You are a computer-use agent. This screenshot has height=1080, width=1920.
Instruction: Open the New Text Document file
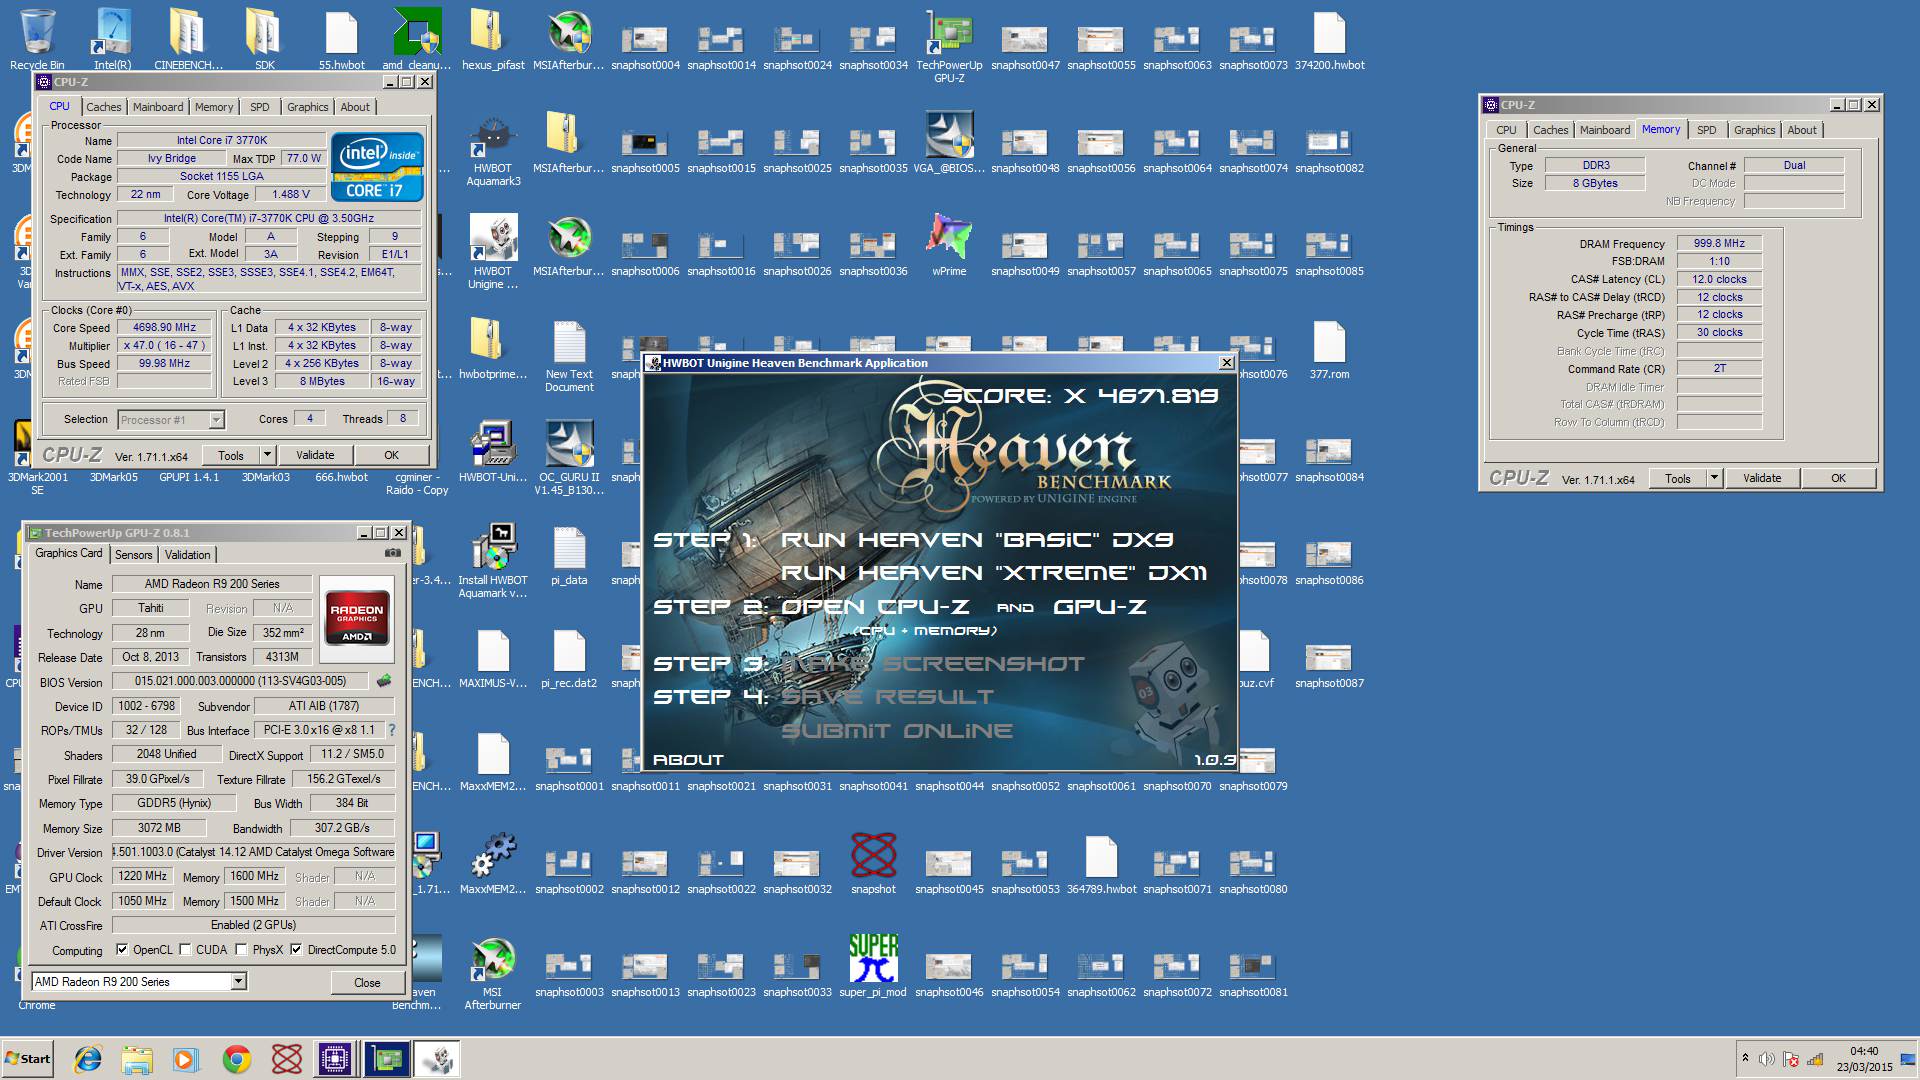569,356
